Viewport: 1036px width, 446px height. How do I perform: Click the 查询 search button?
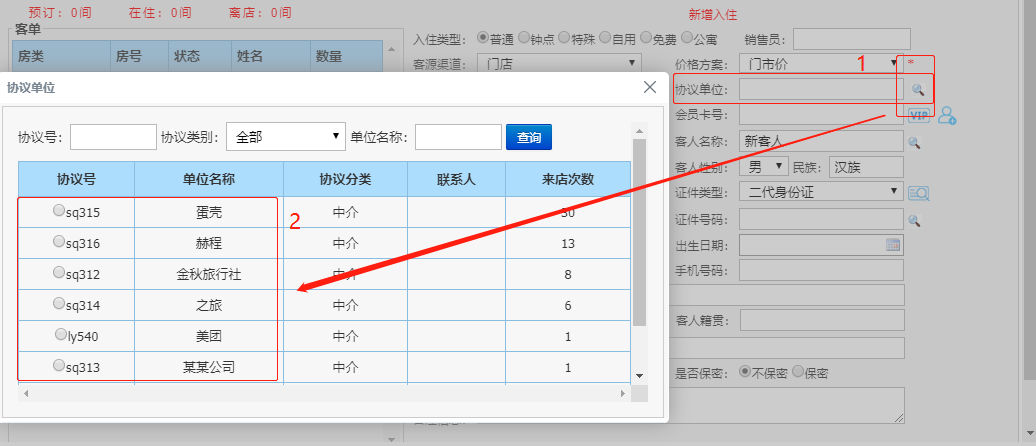click(529, 137)
